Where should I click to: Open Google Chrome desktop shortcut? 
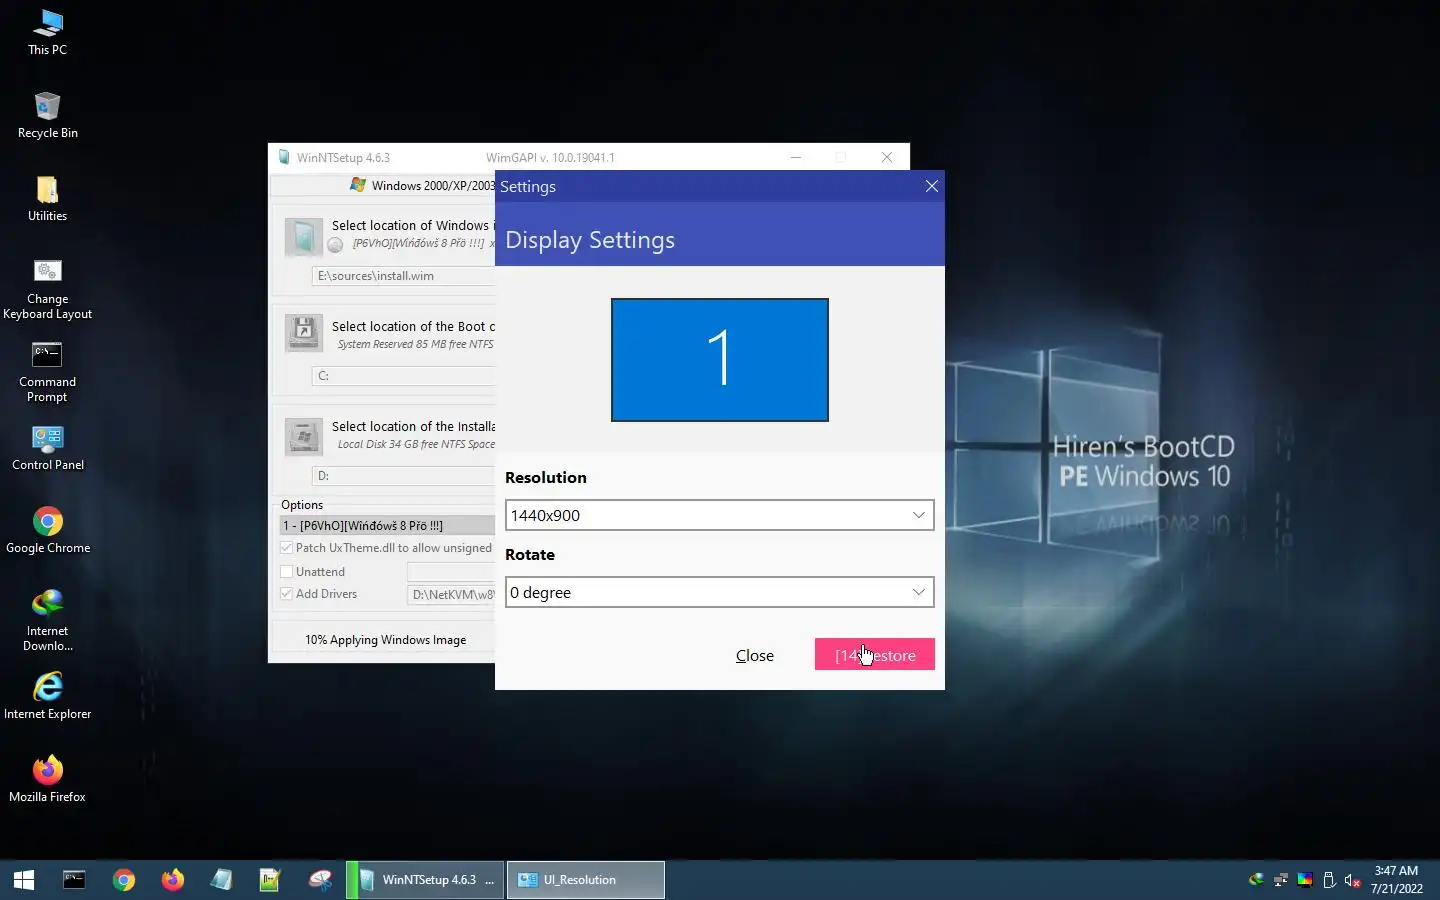(47, 530)
